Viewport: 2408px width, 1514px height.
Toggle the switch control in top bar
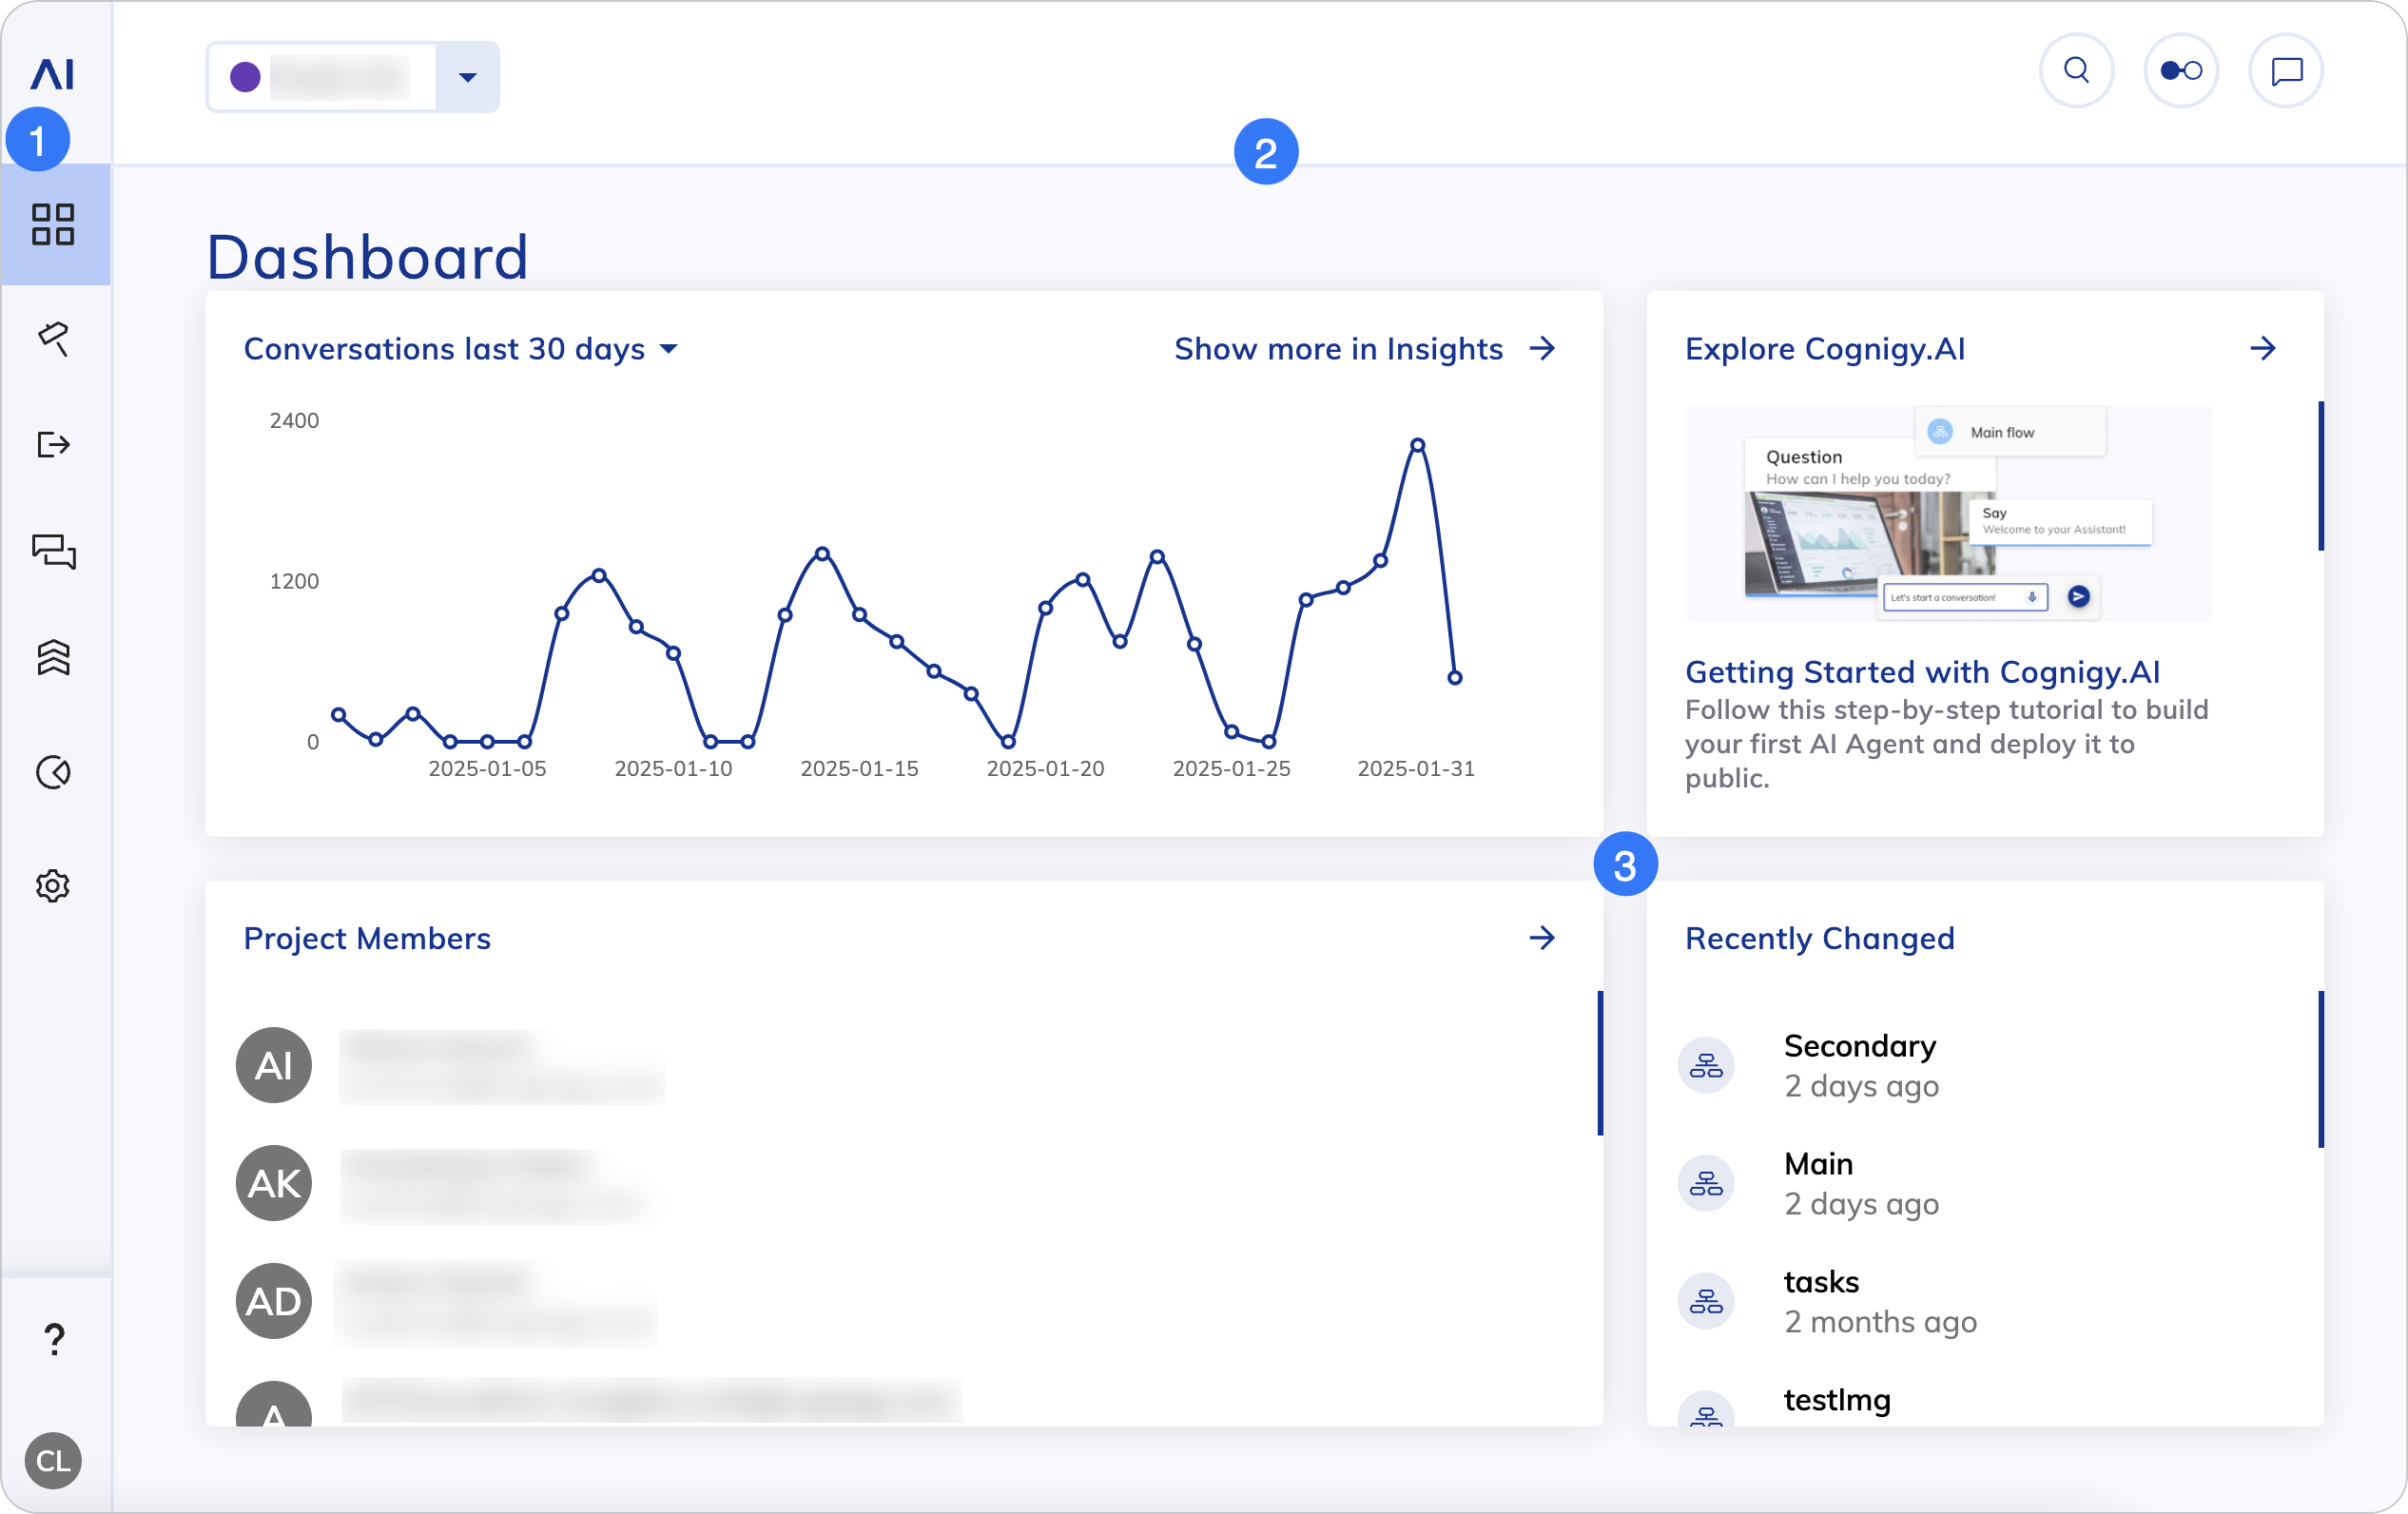2181,71
